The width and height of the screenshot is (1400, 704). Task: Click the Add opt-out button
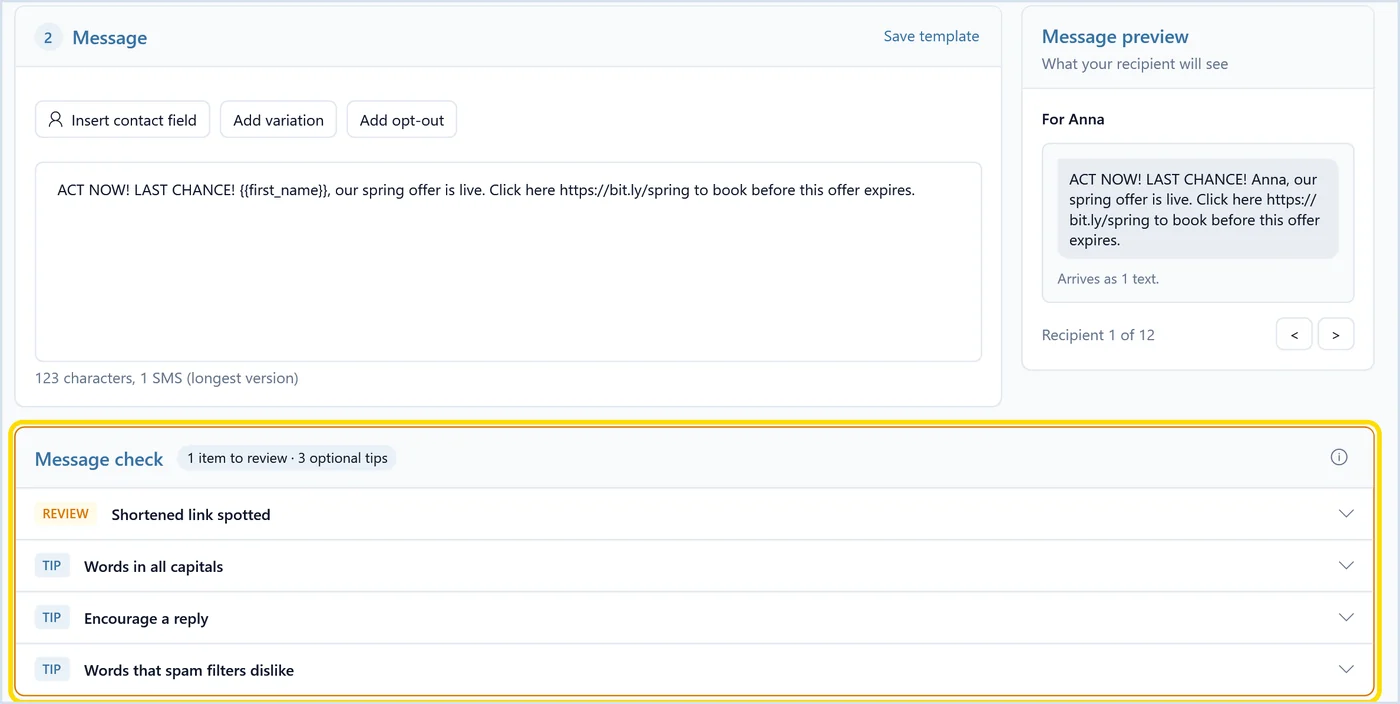click(x=402, y=120)
